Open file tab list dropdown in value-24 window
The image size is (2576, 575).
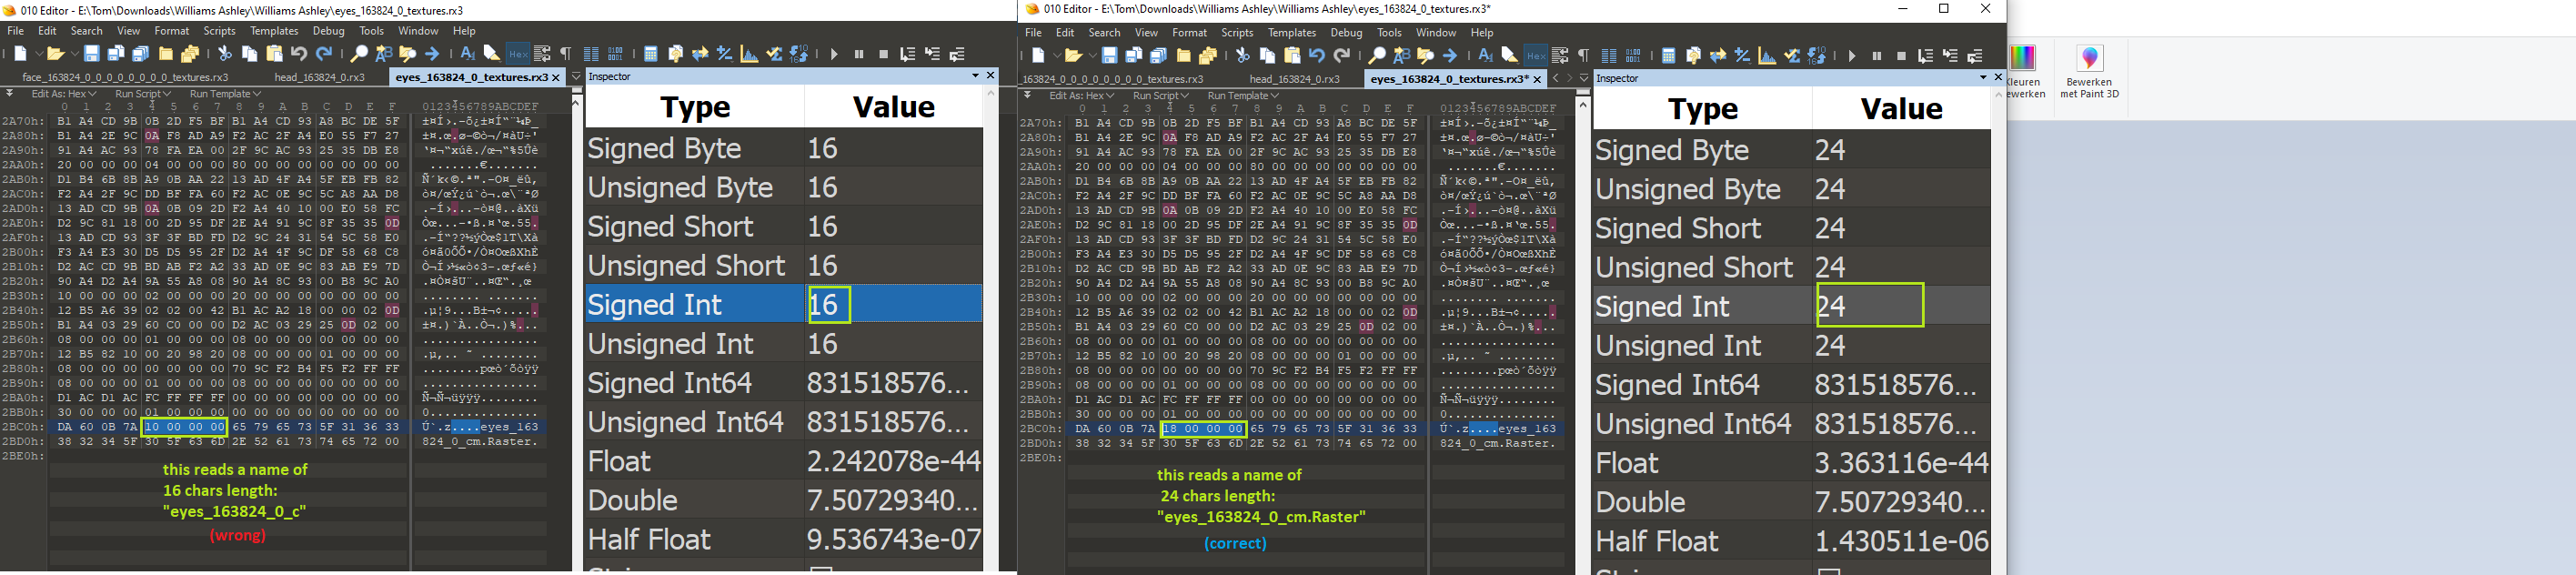(1584, 78)
